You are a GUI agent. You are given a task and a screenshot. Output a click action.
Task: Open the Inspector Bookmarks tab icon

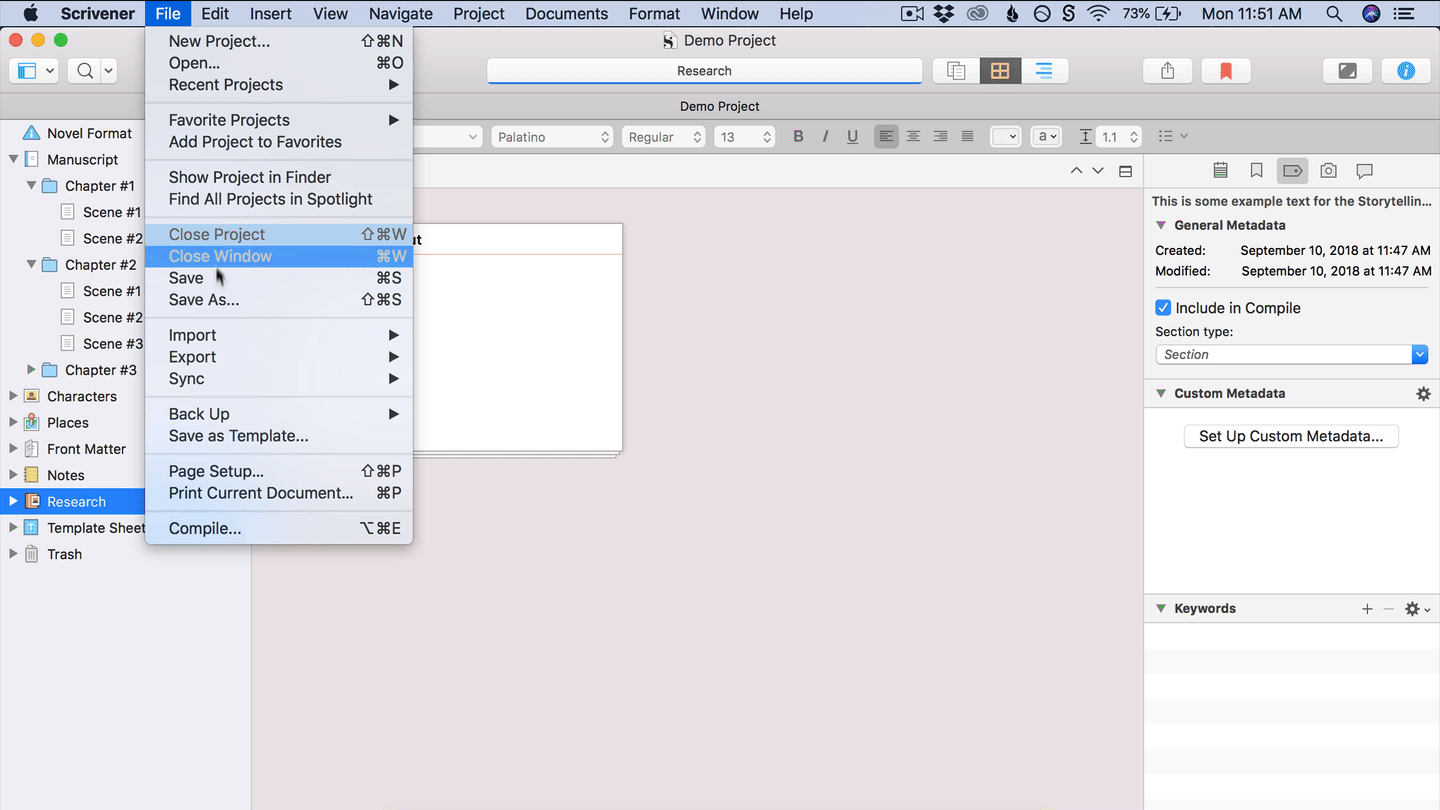click(1257, 171)
